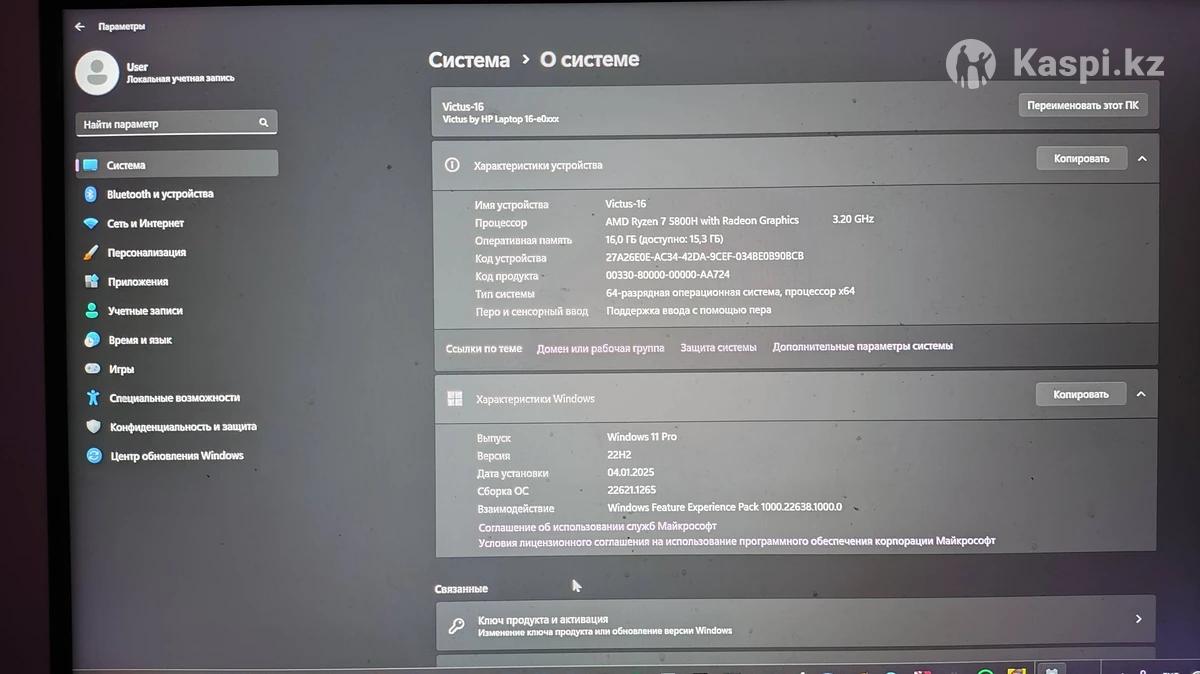This screenshot has height=674, width=1200.
Task: Open Центр обновления Windows label
Action: coord(177,456)
